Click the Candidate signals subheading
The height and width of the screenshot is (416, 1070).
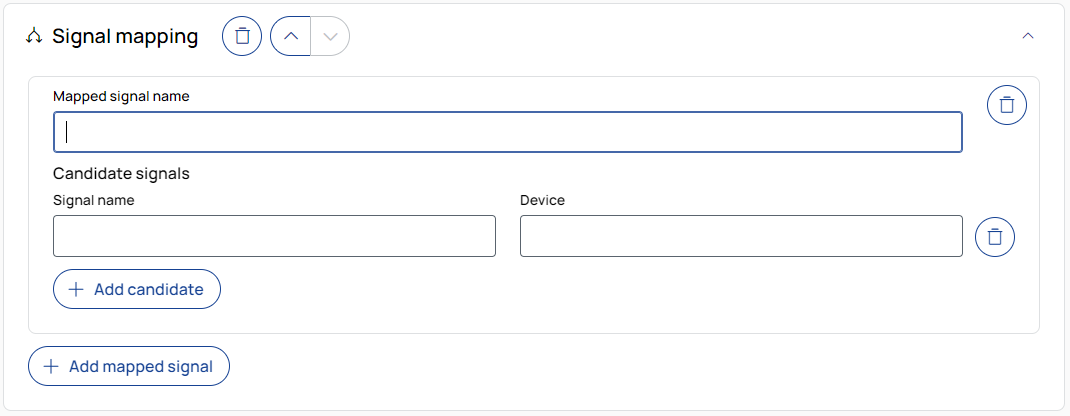coord(121,173)
